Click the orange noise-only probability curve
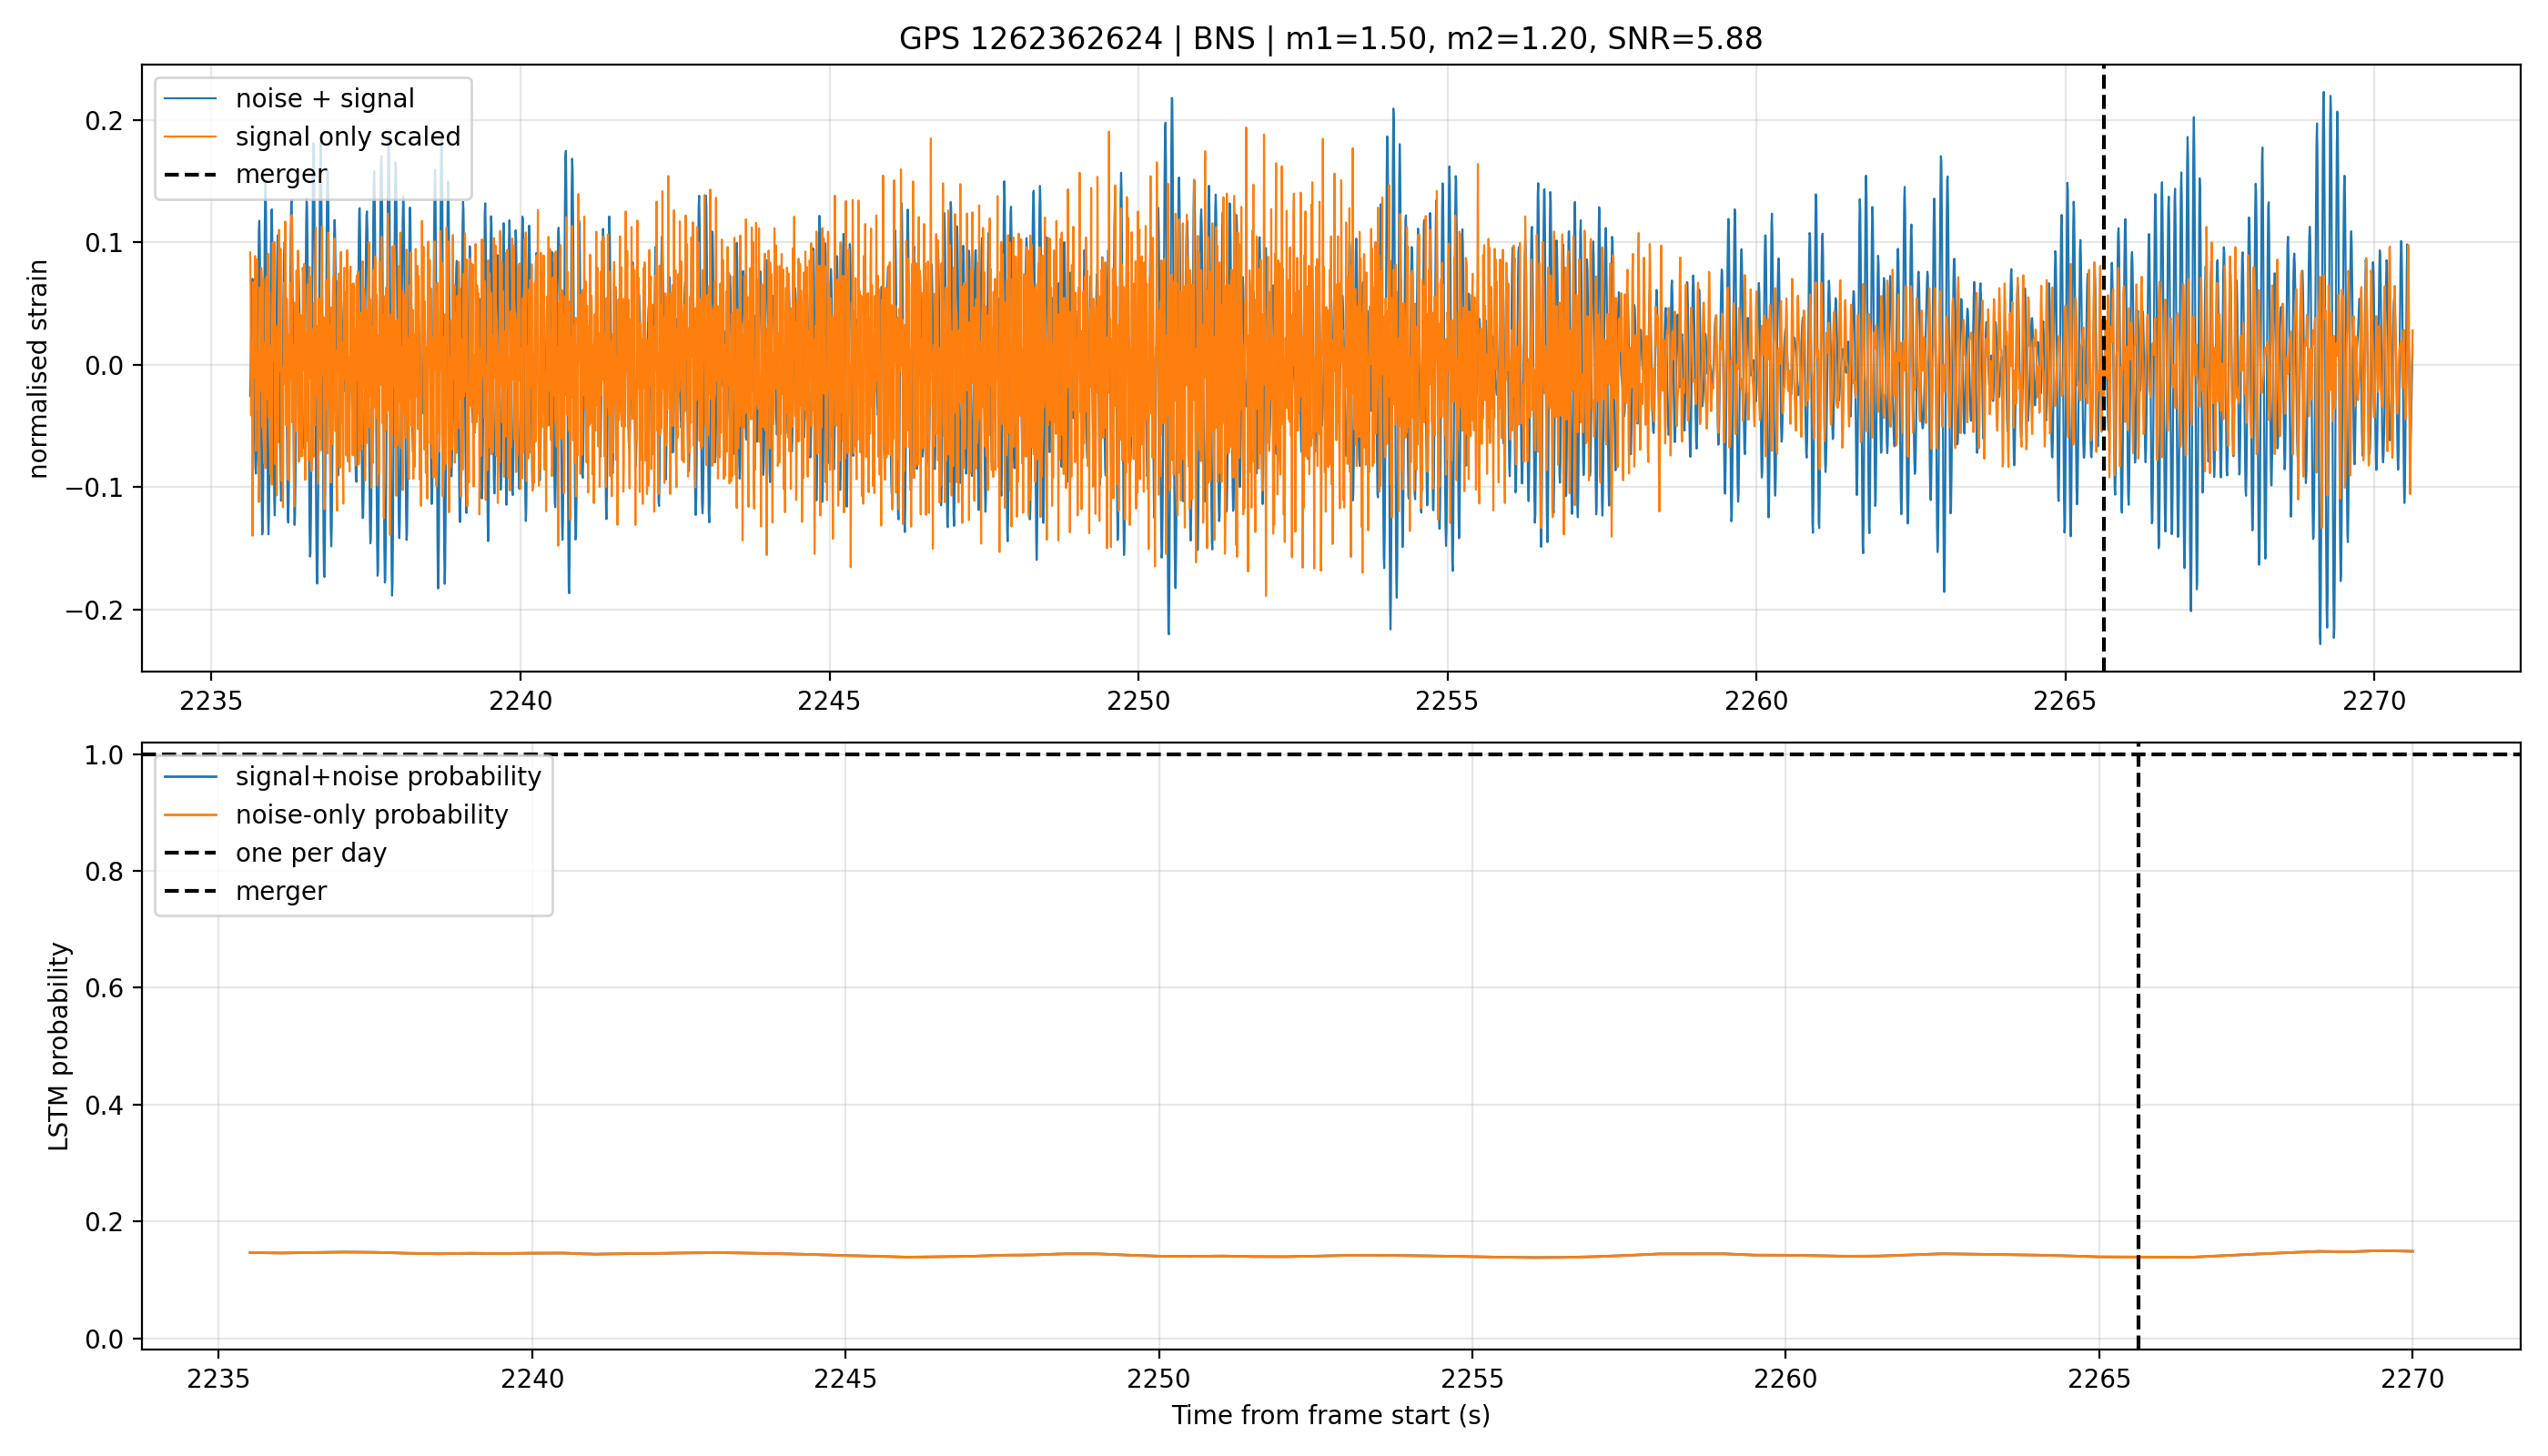Screen dimensions: 2548x1456 pyautogui.click(x=1000, y=1255)
